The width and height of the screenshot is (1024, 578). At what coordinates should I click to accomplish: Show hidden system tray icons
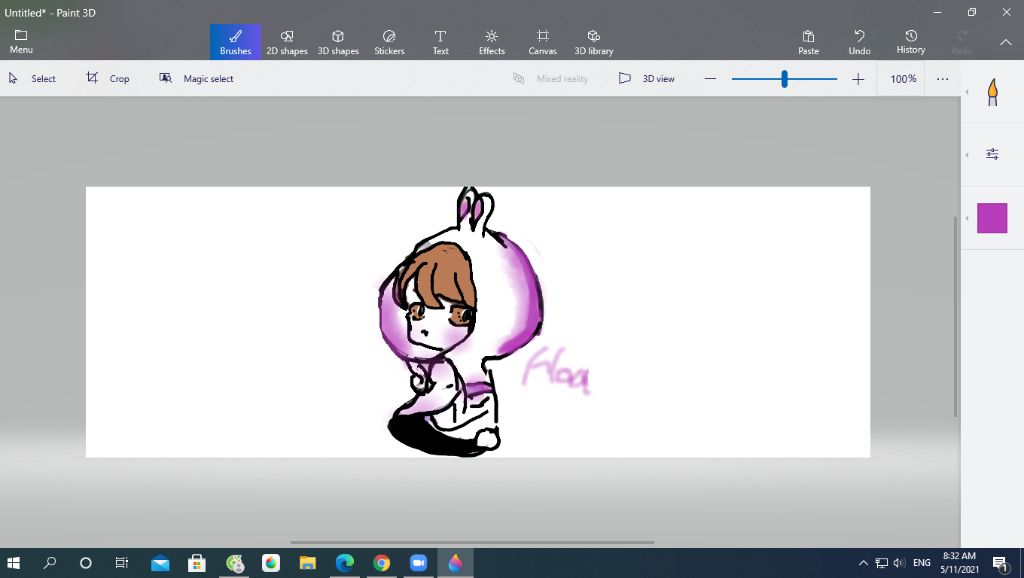pos(863,563)
